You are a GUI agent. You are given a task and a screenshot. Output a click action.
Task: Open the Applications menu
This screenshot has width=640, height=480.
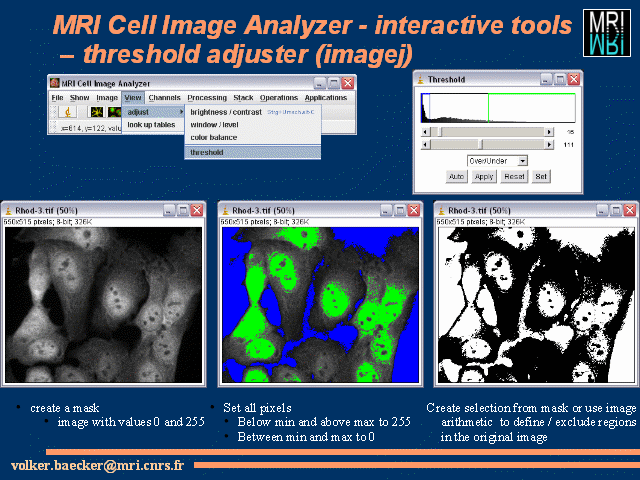click(x=326, y=98)
